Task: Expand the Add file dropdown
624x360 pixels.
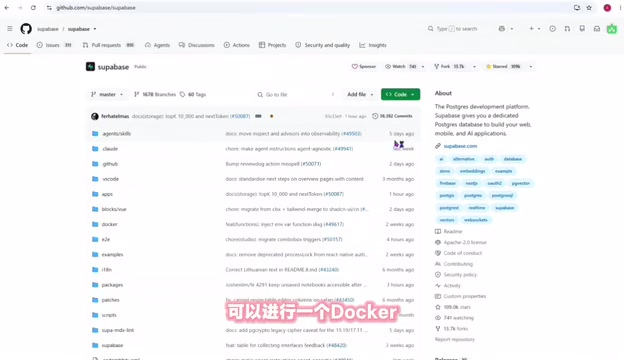Action: coord(360,94)
